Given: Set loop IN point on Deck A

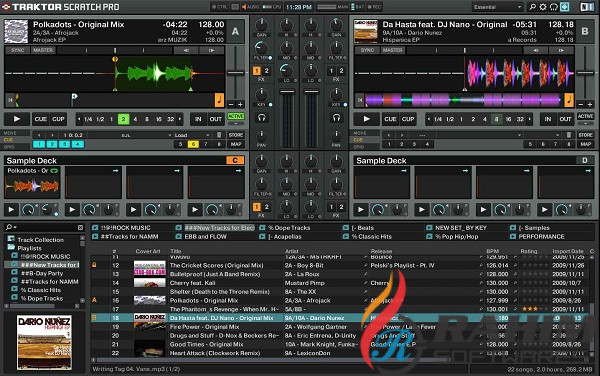Looking at the screenshot, I should [x=198, y=119].
